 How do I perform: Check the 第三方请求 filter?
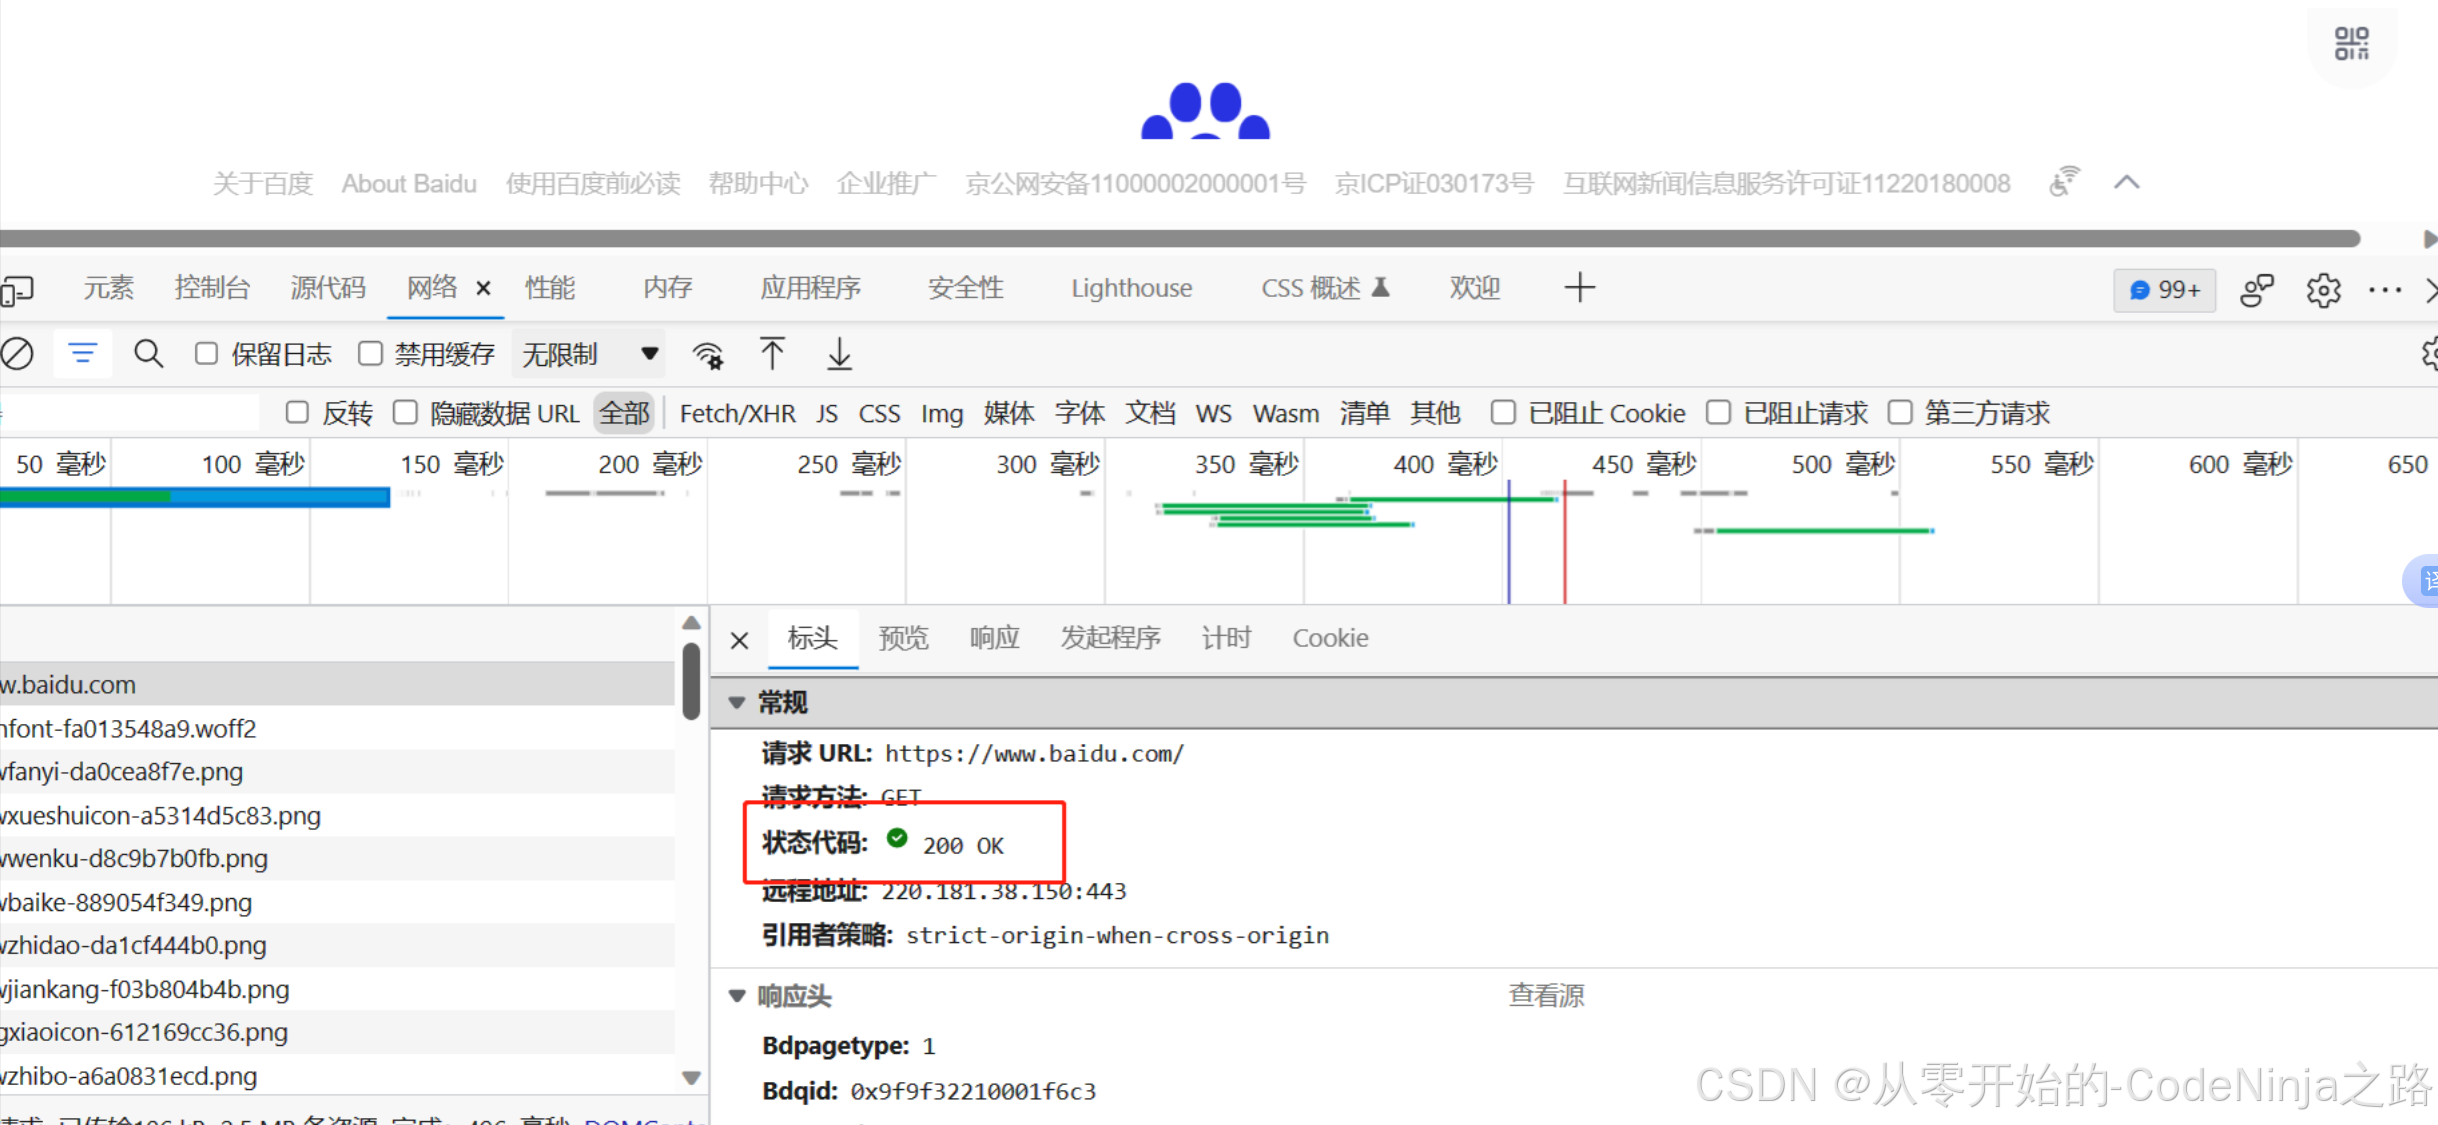pyautogui.click(x=1900, y=412)
